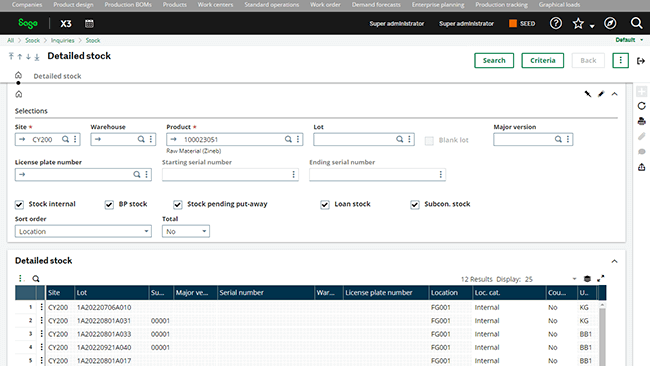Click the exit arrow icon beside actions

tap(641, 61)
